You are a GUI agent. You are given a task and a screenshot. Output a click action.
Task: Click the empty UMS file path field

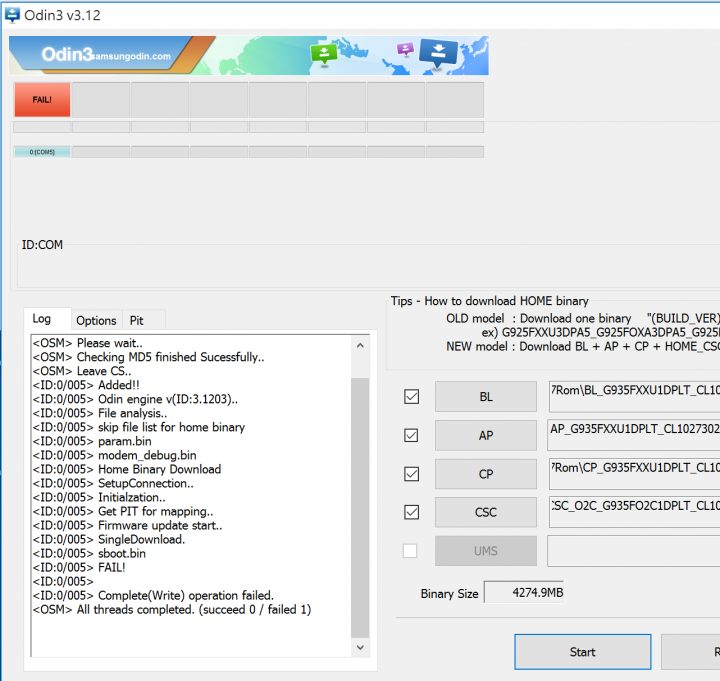click(634, 550)
